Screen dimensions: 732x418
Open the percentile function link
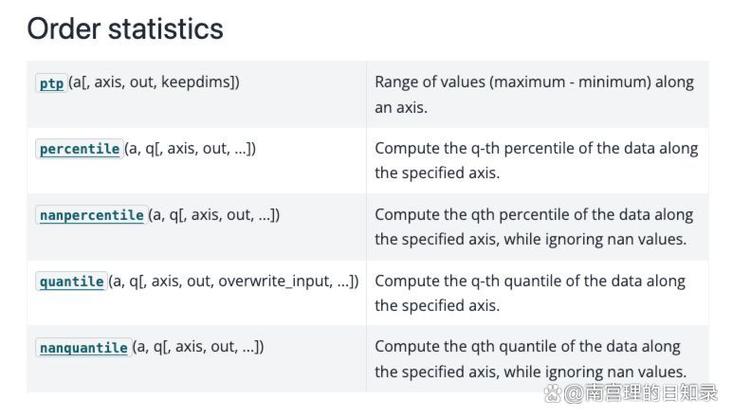[x=80, y=149]
